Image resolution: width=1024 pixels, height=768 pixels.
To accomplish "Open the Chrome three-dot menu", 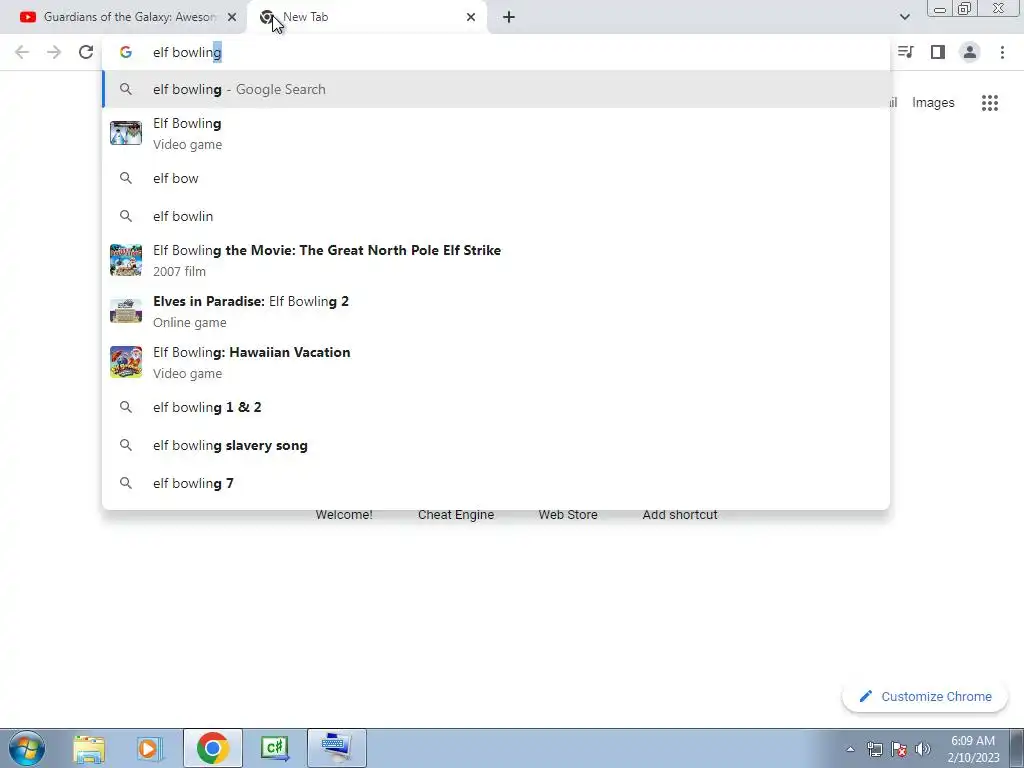I will 1002,52.
